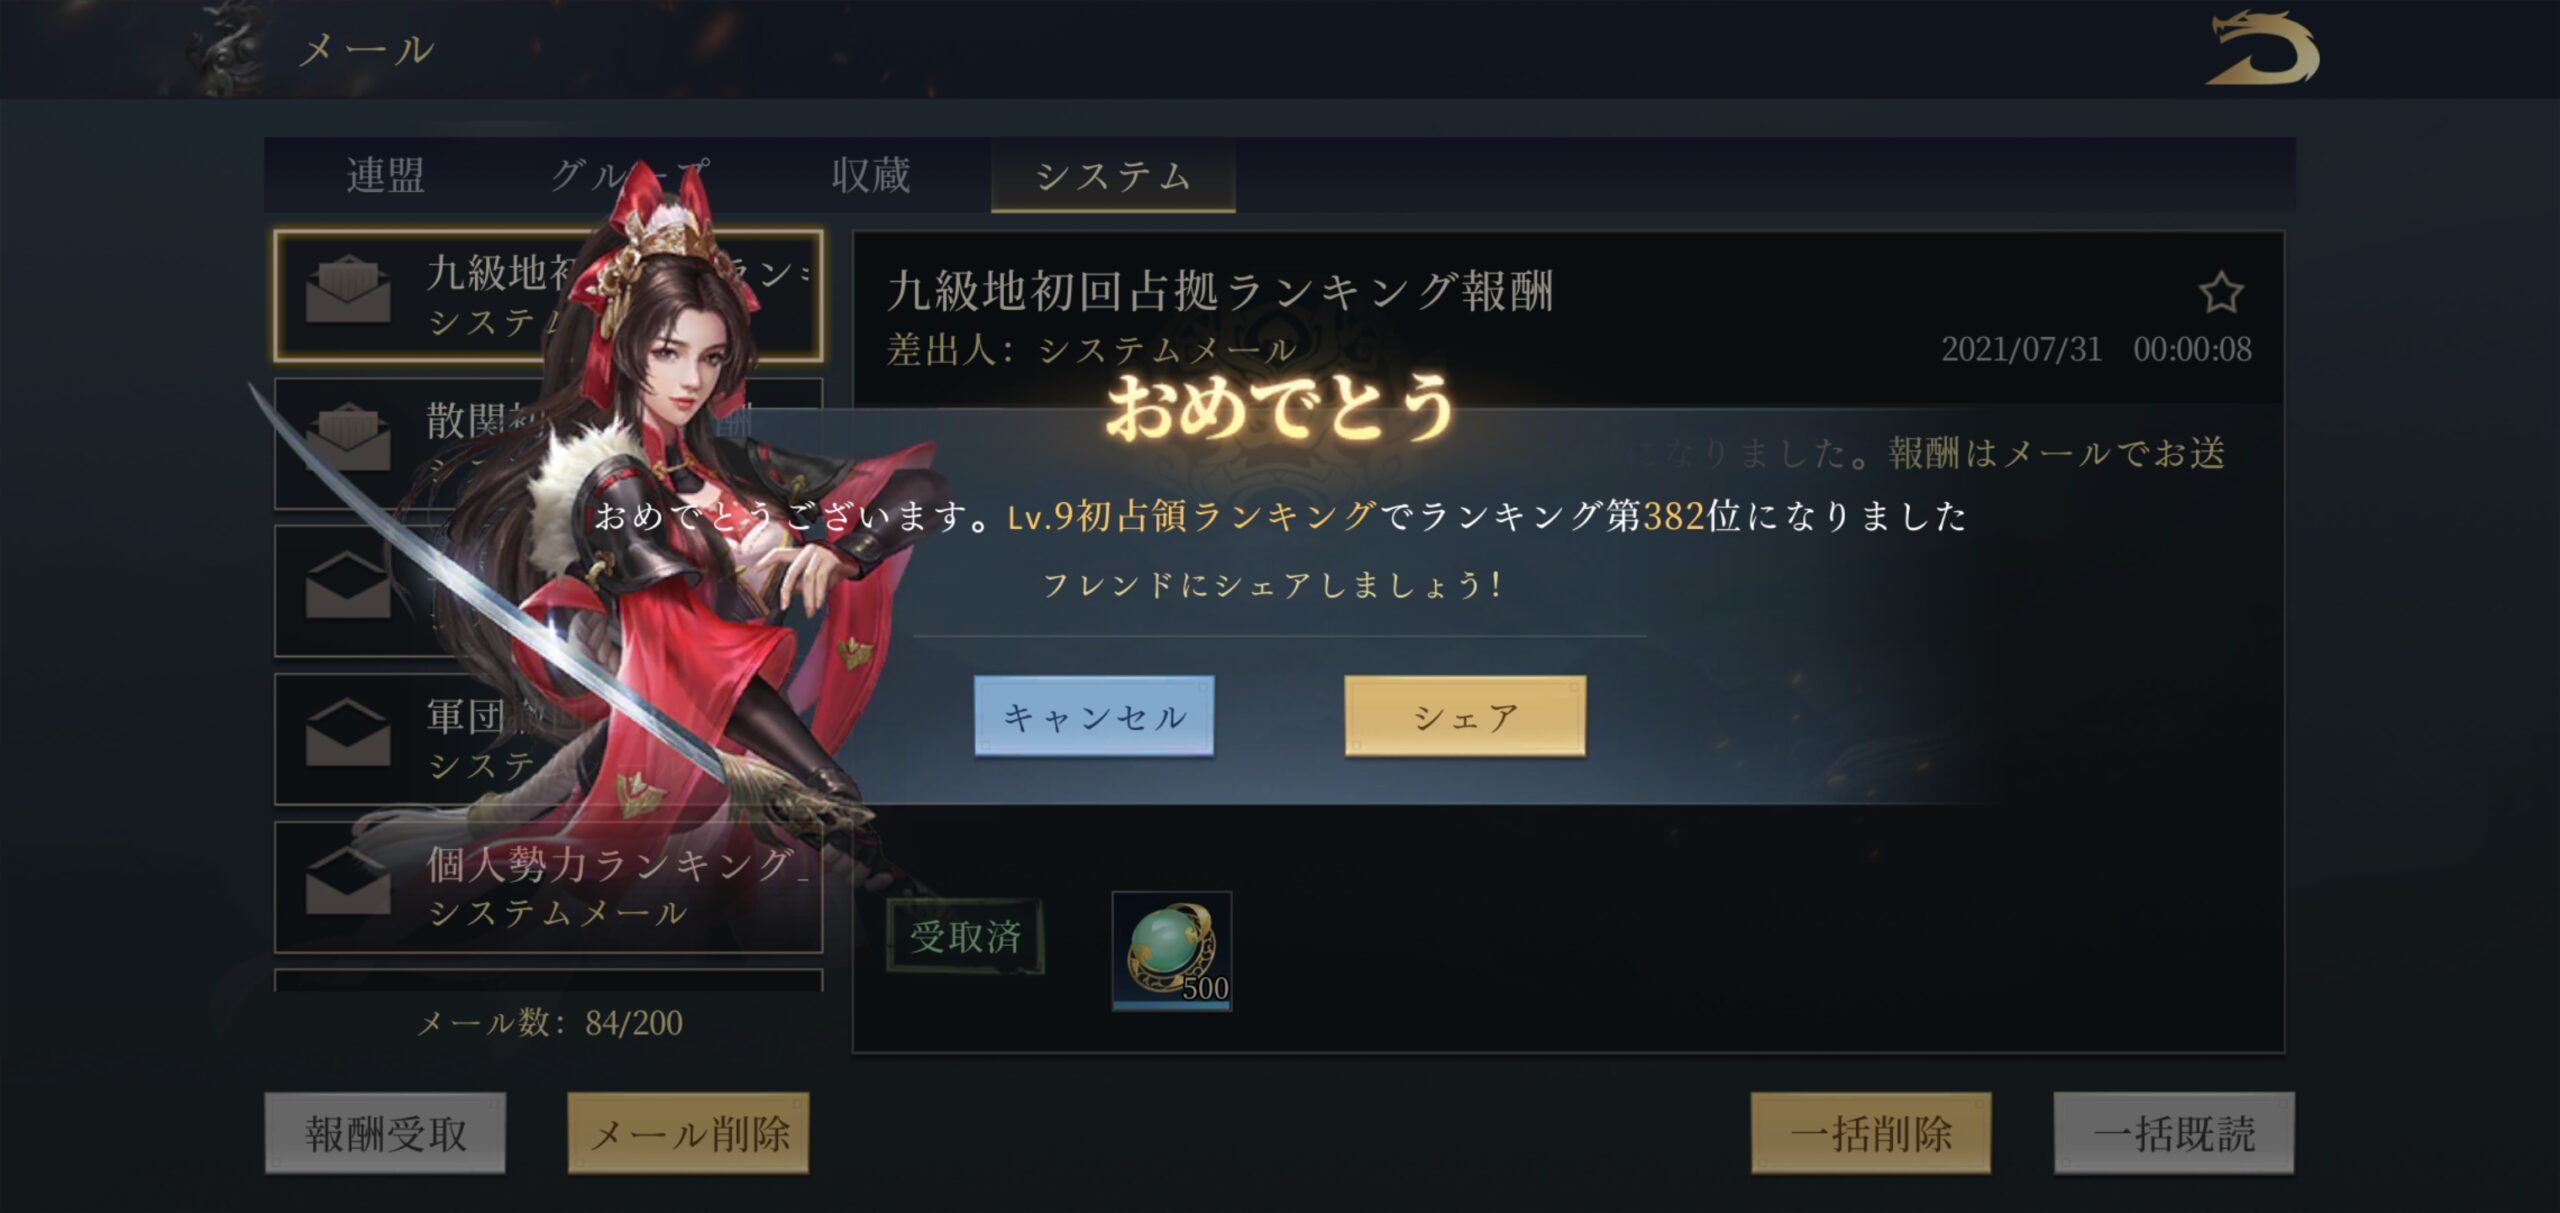This screenshot has width=2560, height=1213.
Task: Click the シェア button
Action: click(x=1465, y=716)
